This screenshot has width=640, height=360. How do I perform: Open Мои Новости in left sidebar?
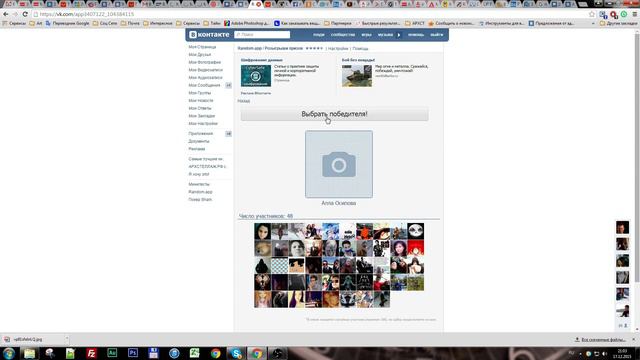(201, 100)
